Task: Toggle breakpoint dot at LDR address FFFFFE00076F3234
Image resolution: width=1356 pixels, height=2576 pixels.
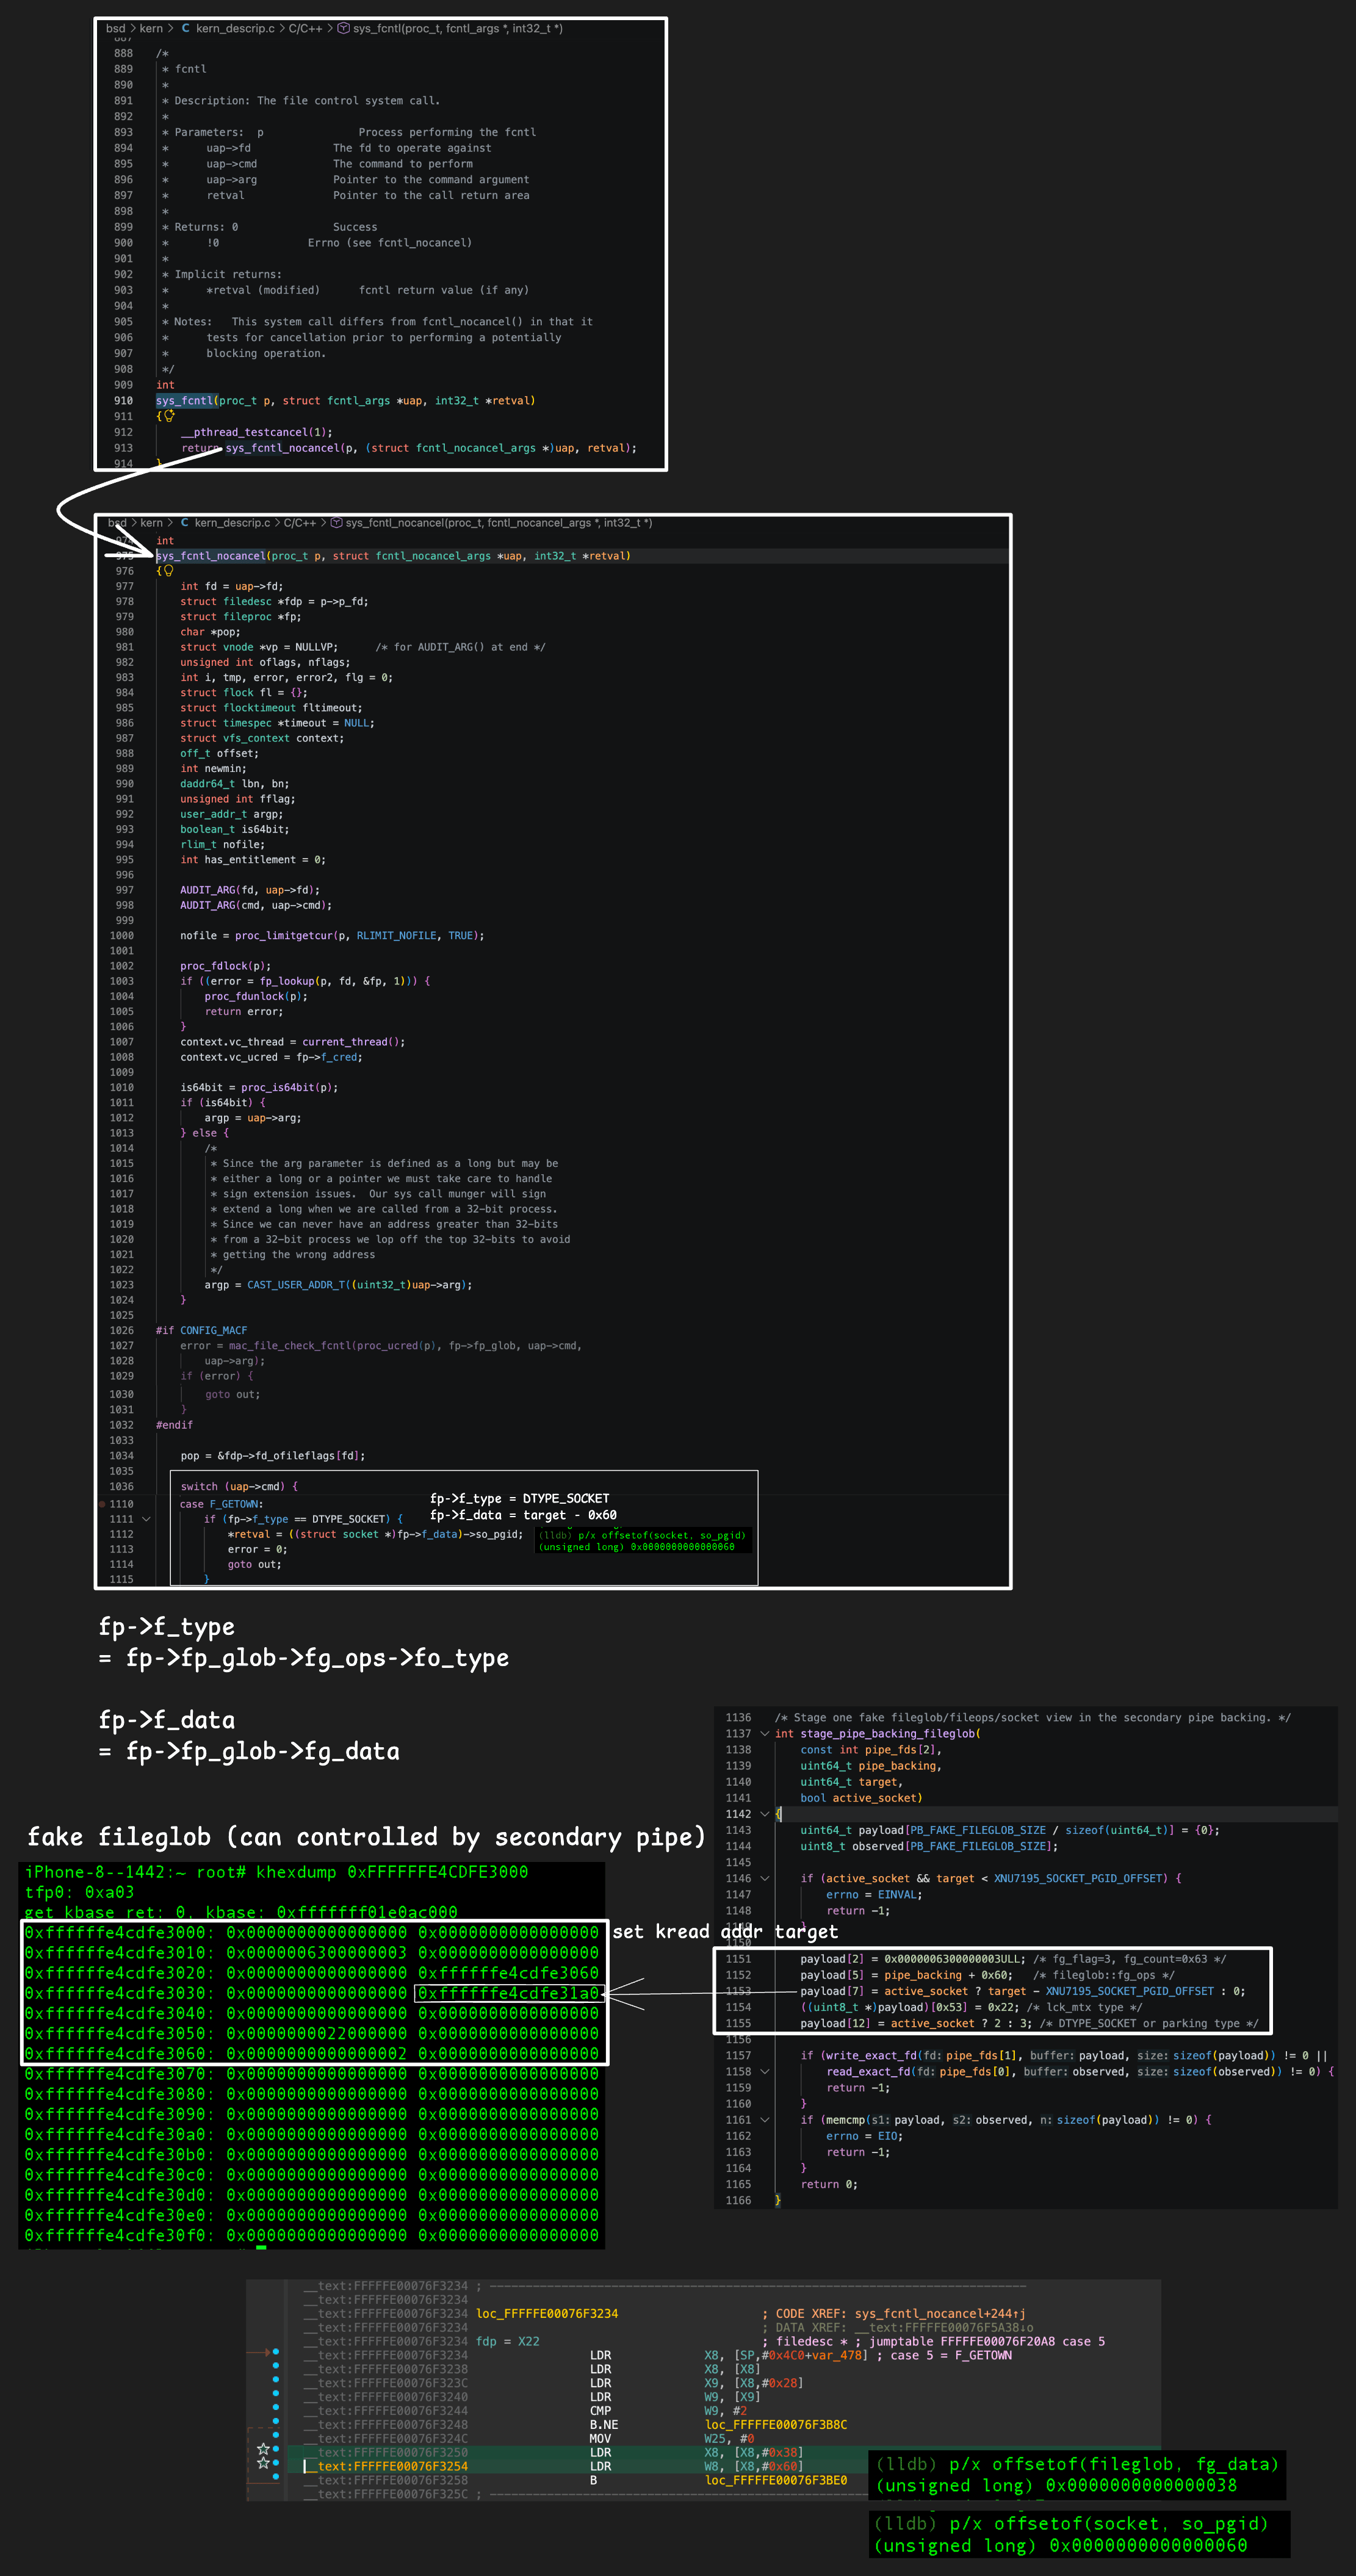Action: click(x=276, y=2352)
